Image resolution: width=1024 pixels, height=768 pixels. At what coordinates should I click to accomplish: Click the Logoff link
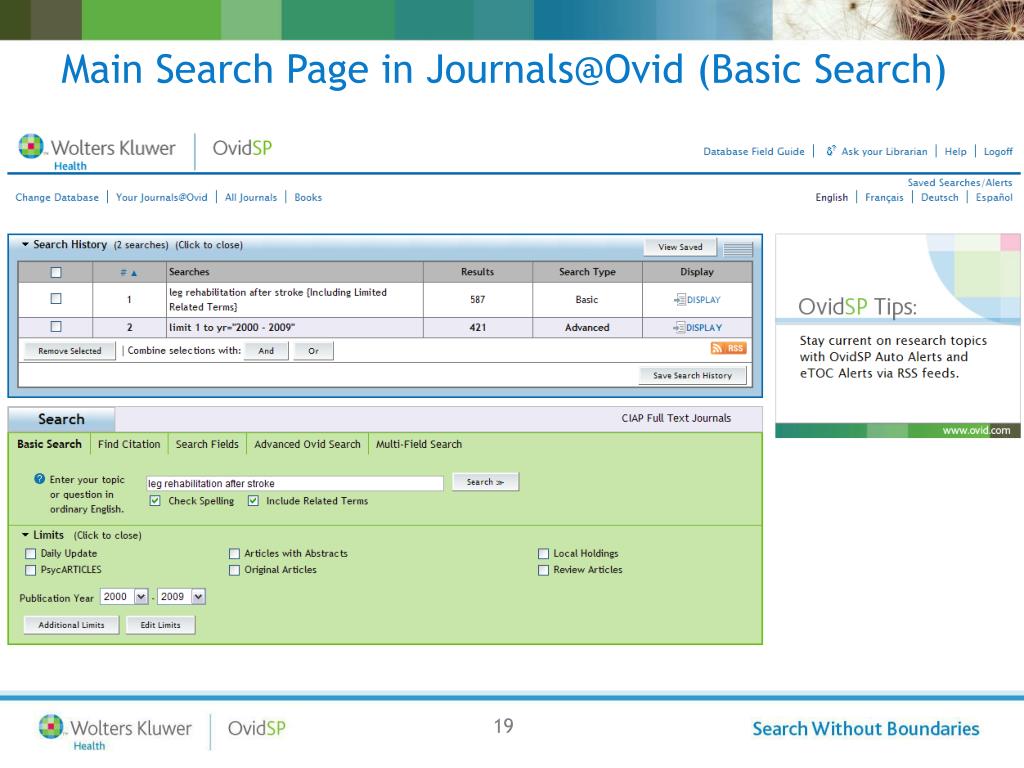998,152
